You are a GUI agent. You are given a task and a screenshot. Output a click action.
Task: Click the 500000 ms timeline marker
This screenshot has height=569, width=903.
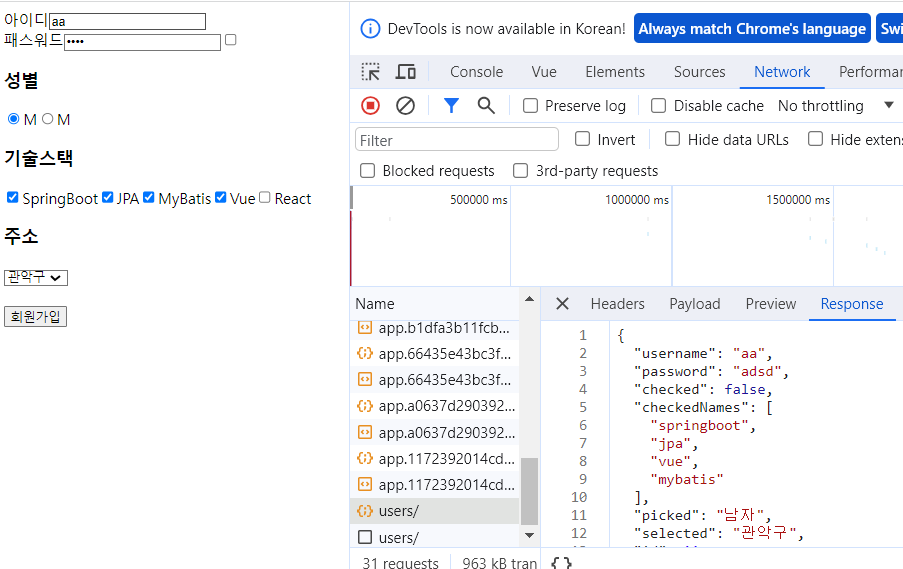click(x=479, y=200)
